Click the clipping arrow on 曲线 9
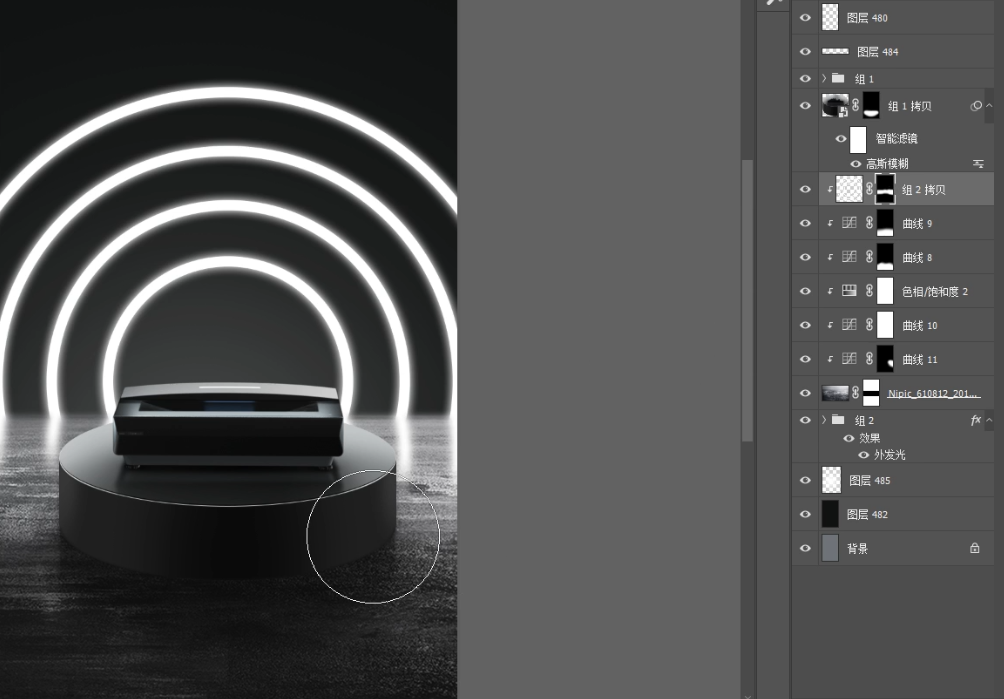 [x=830, y=223]
